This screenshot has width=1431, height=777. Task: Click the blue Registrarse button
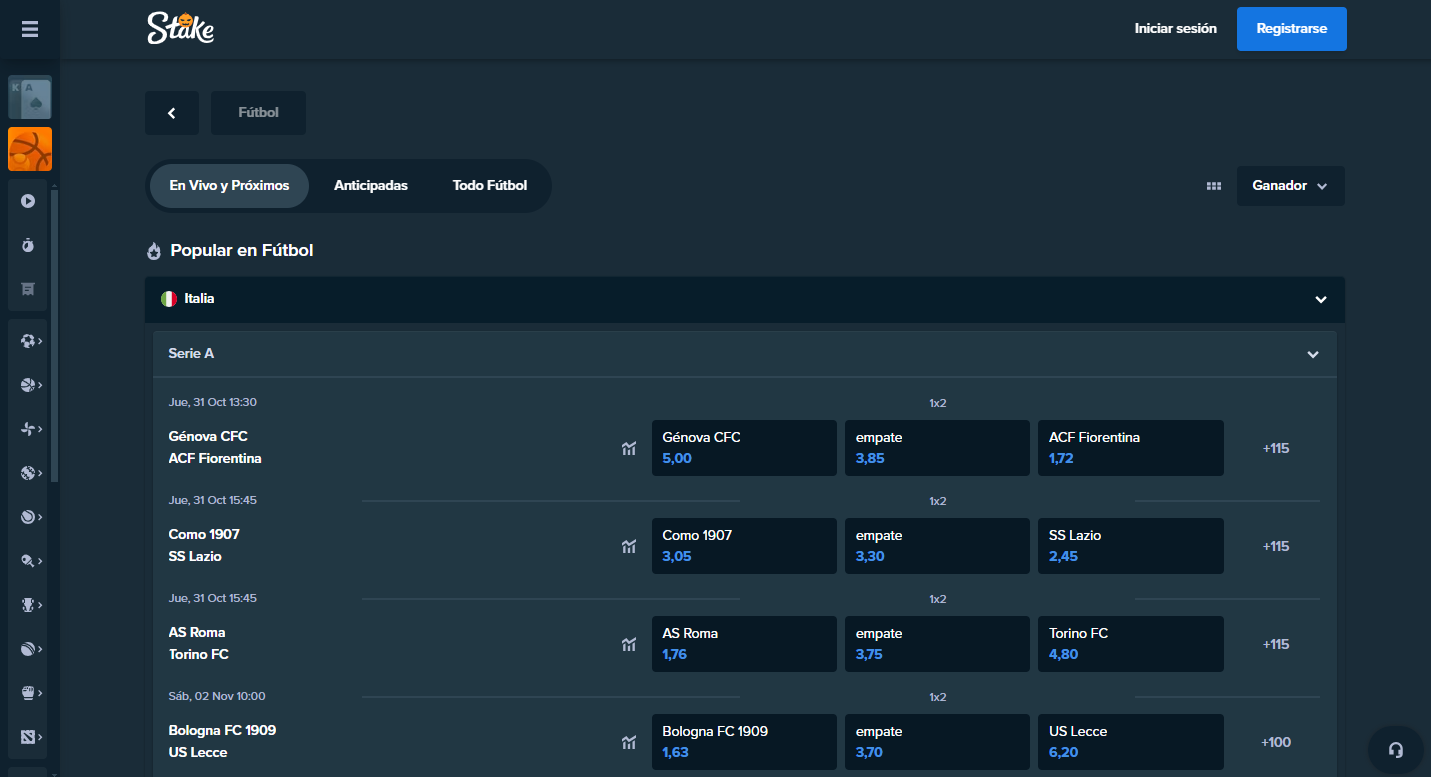click(x=1292, y=29)
